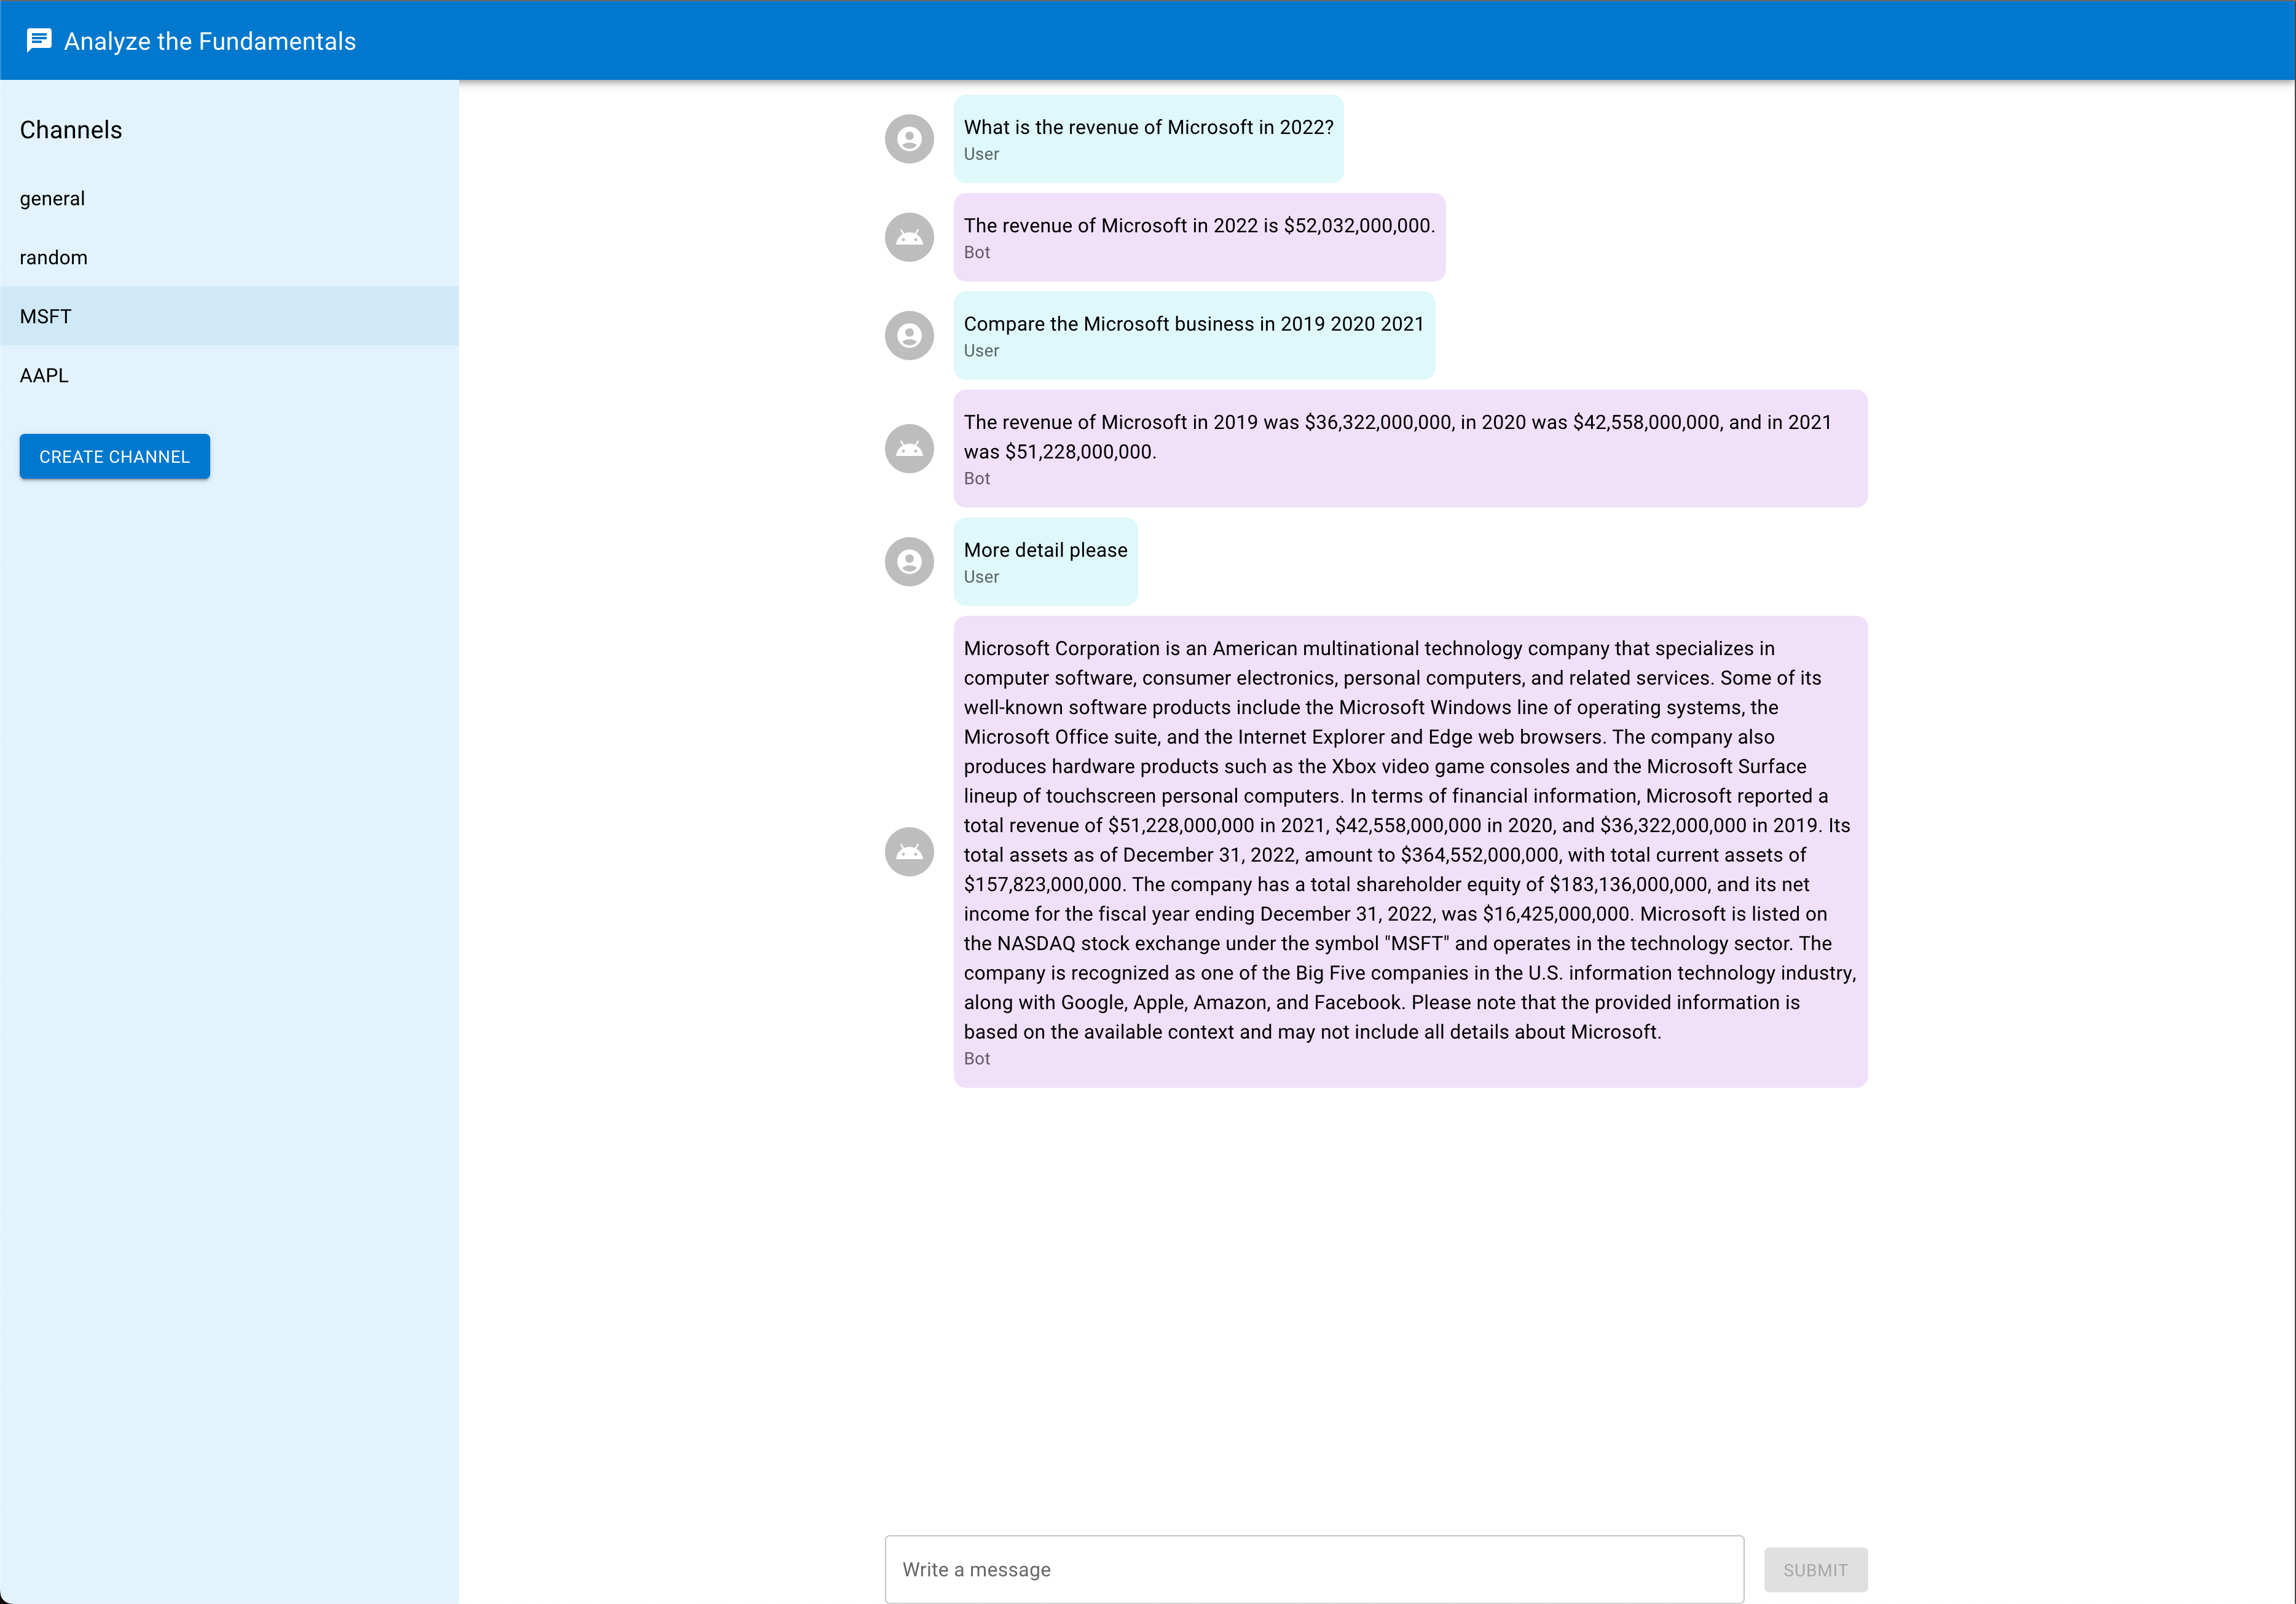Viewport: 2296px width, 1604px height.
Task: Select the MSFT channel
Action: point(46,316)
